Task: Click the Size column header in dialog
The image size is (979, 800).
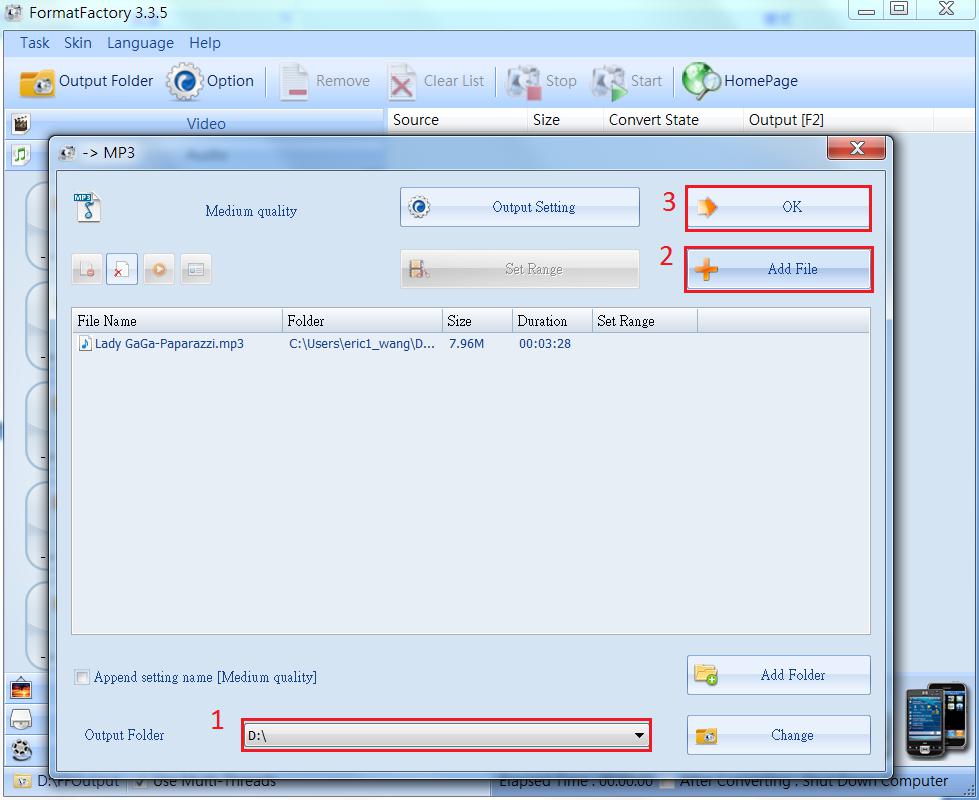Action: point(478,321)
